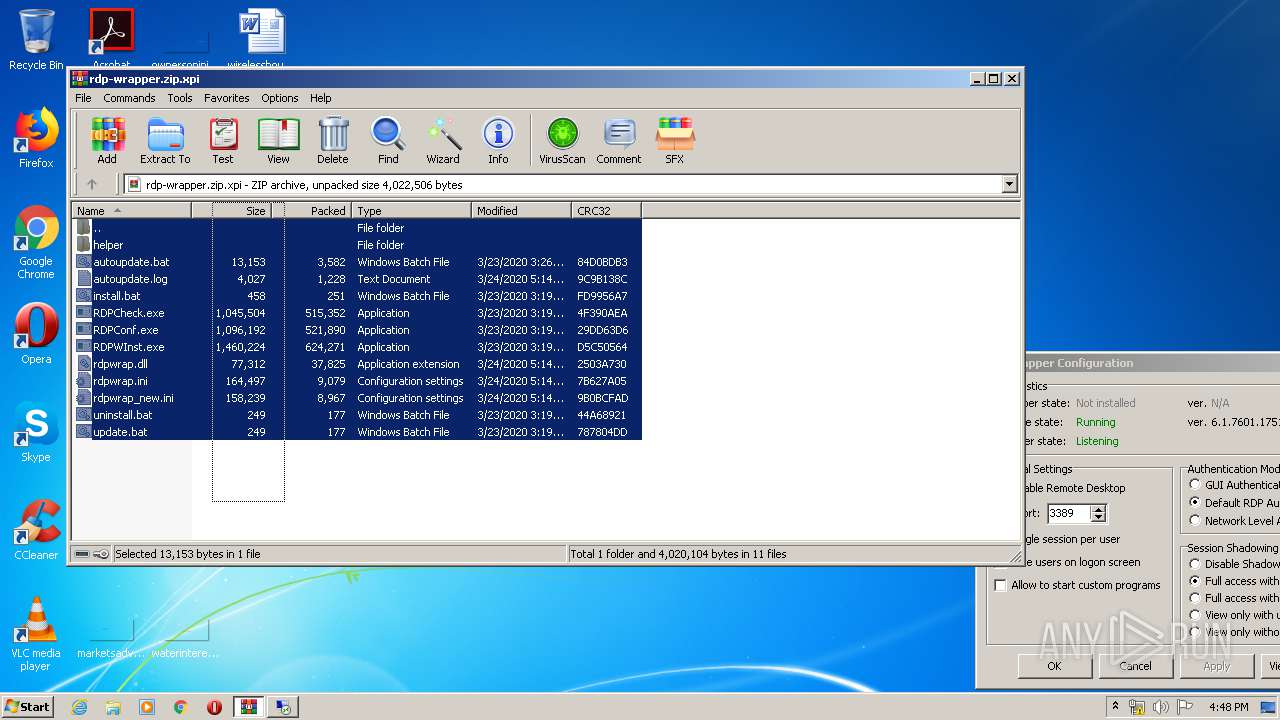1280x720 pixels.
Task: Select the parent '..' folder row
Action: pyautogui.click(x=356, y=228)
